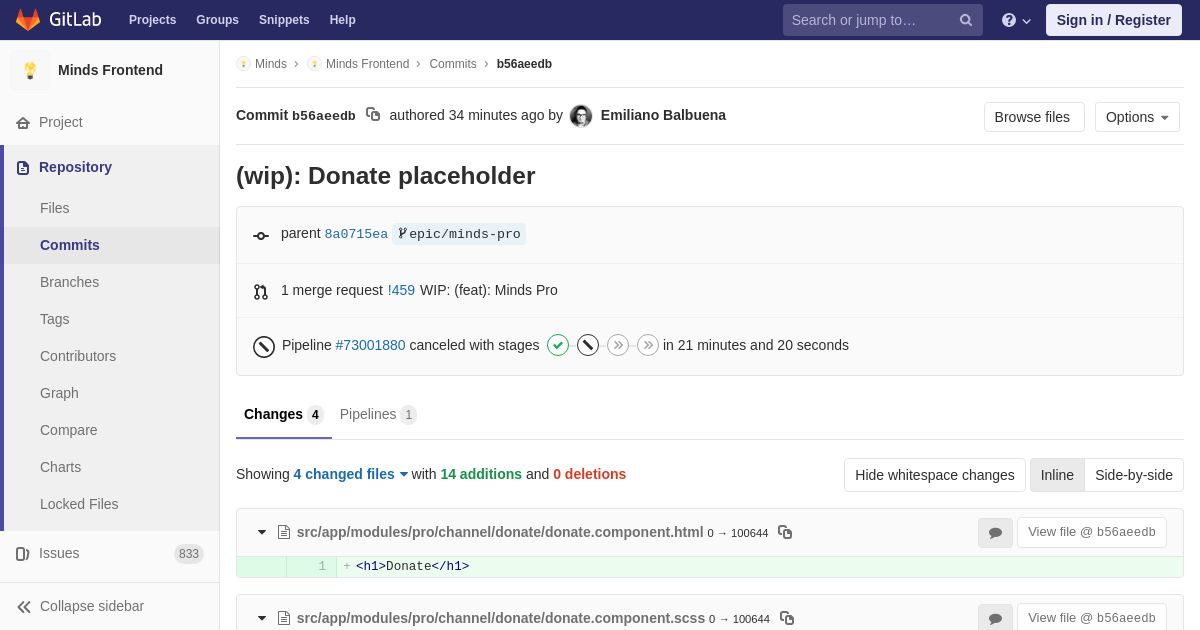Click the Minds lightbulb icon in breadcrumb
Screen dimensions: 1200x630
pyautogui.click(x=243, y=64)
